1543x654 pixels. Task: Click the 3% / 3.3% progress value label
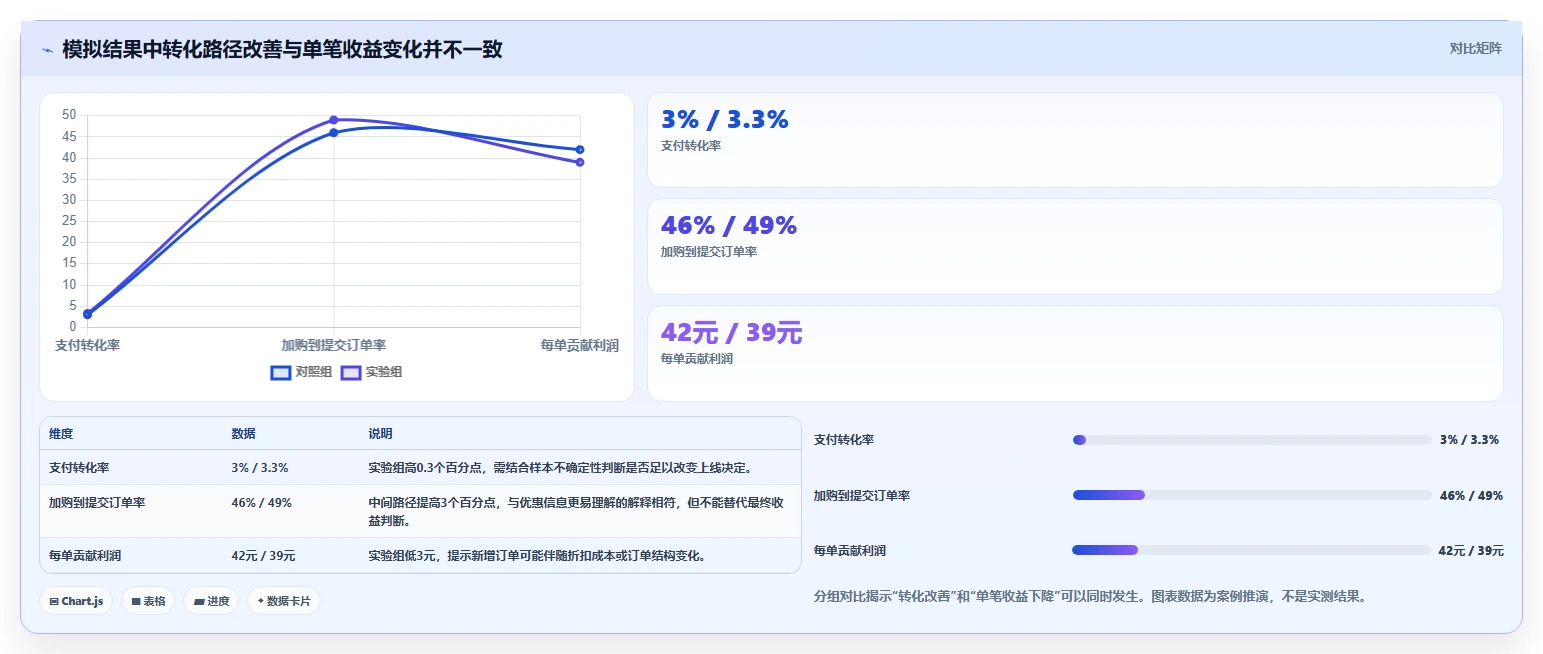coord(1469,440)
